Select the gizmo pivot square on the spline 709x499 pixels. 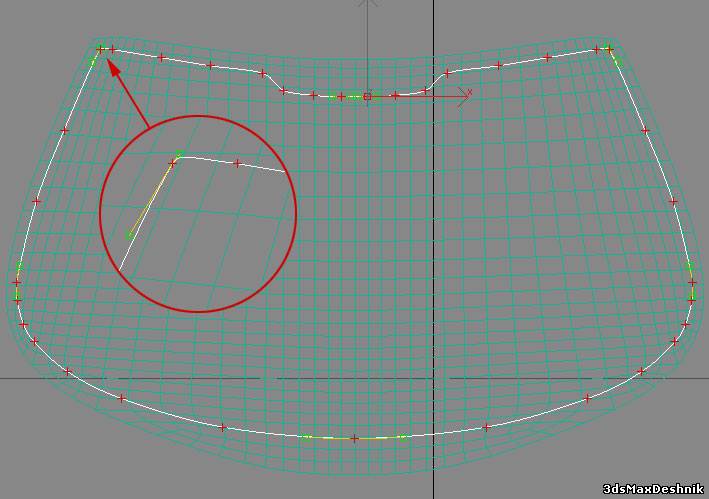(x=367, y=96)
